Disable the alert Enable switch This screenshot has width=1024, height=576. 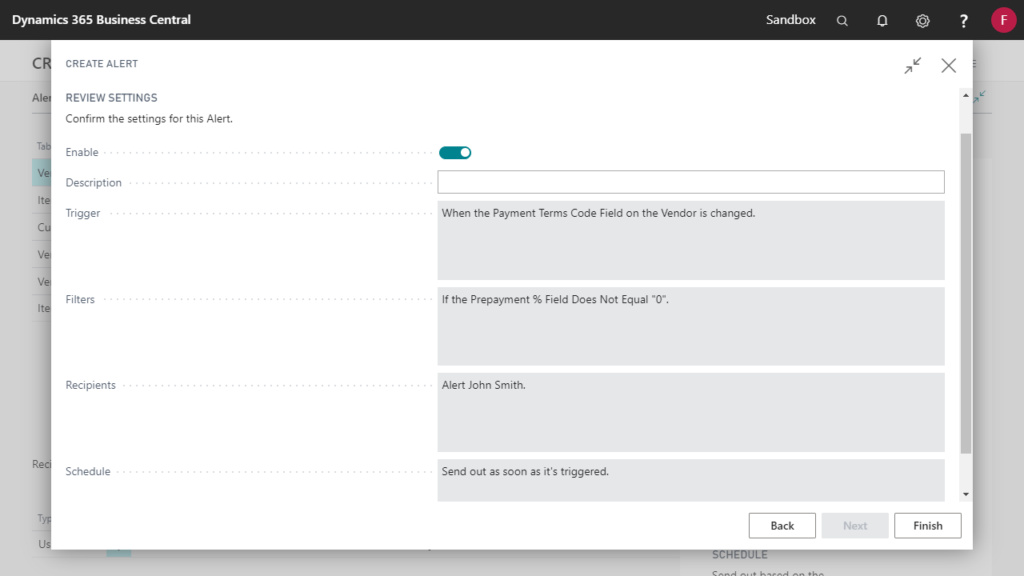(455, 152)
